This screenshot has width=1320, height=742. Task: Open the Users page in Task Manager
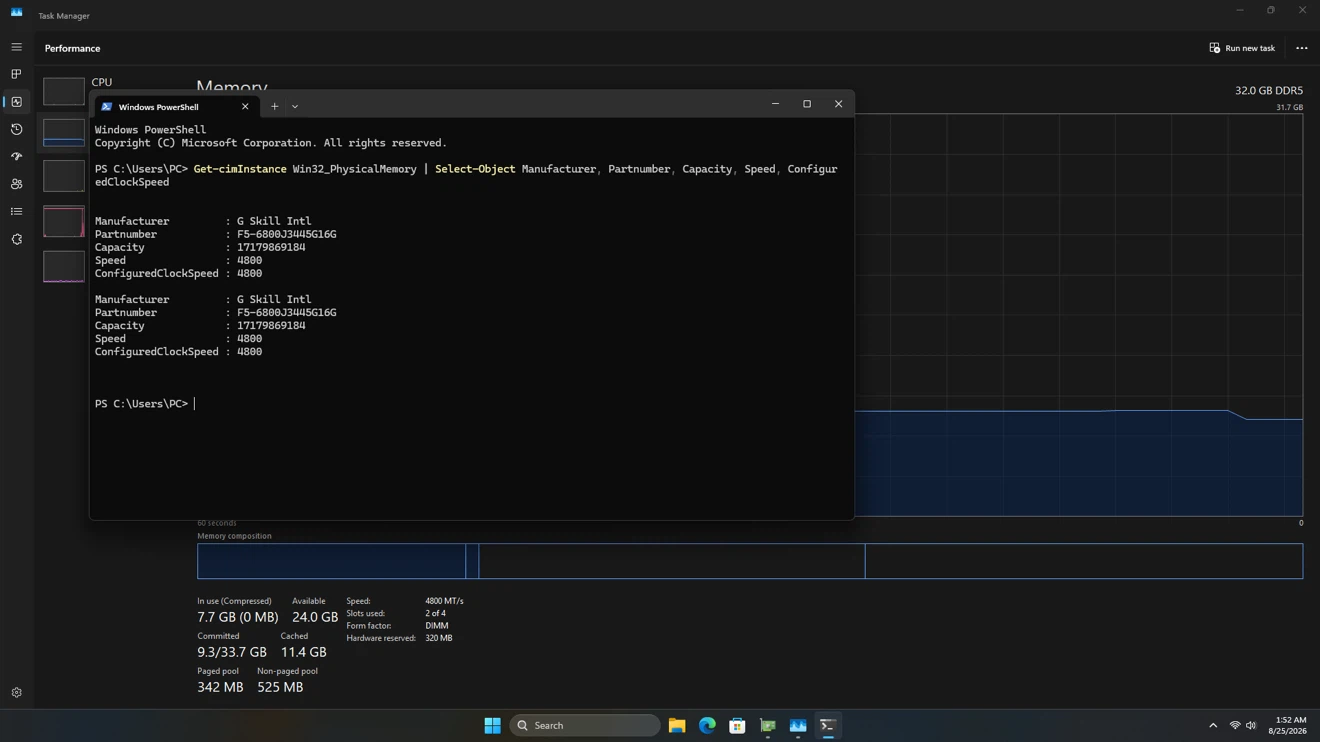[16, 184]
